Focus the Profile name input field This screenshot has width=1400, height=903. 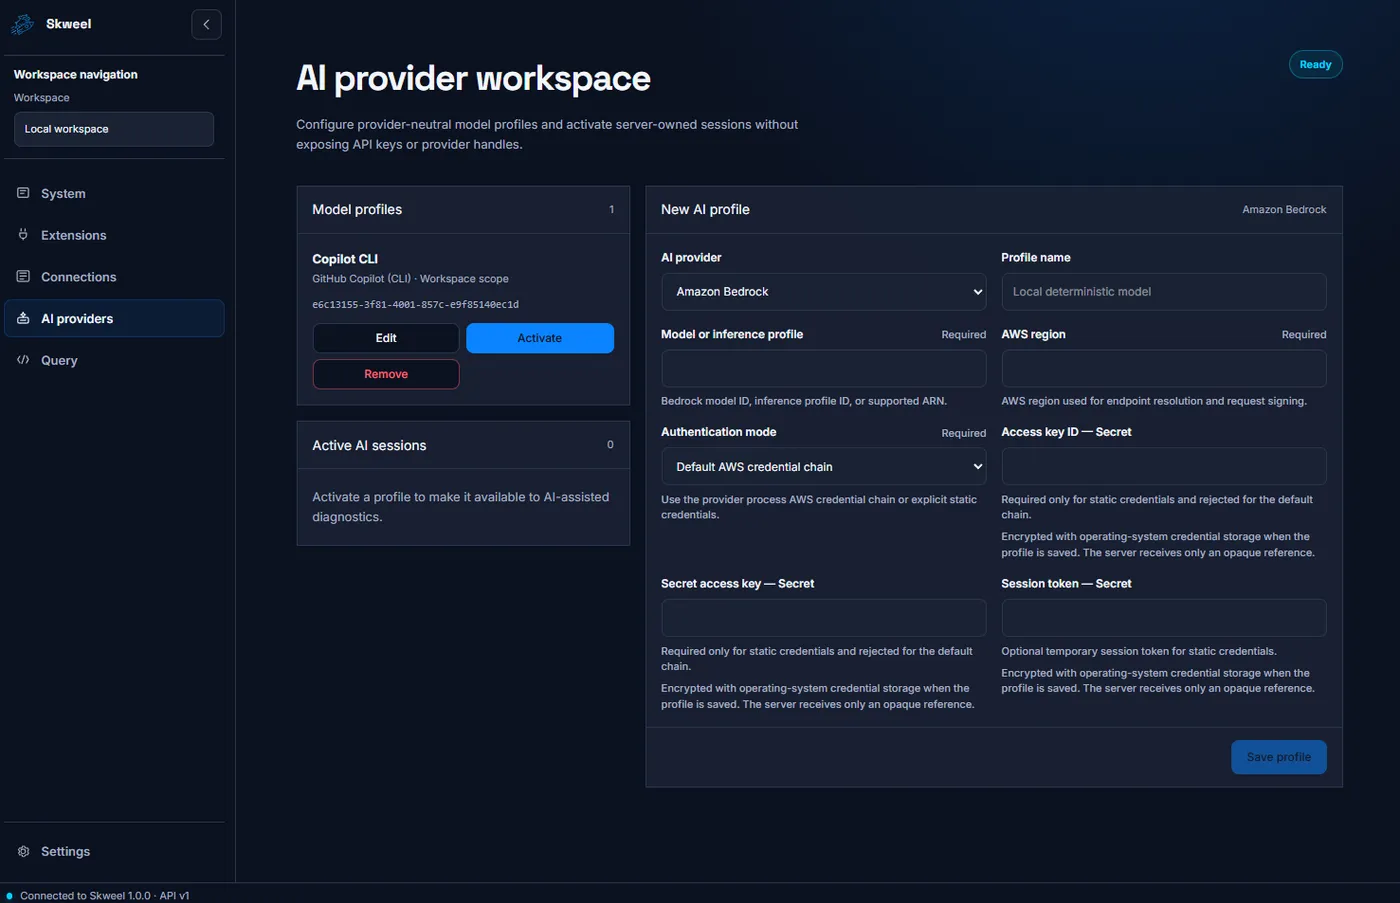[x=1164, y=292]
